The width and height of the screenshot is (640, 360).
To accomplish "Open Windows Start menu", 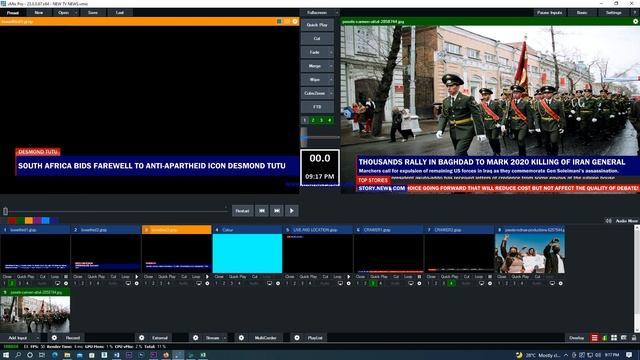I will click(6, 355).
